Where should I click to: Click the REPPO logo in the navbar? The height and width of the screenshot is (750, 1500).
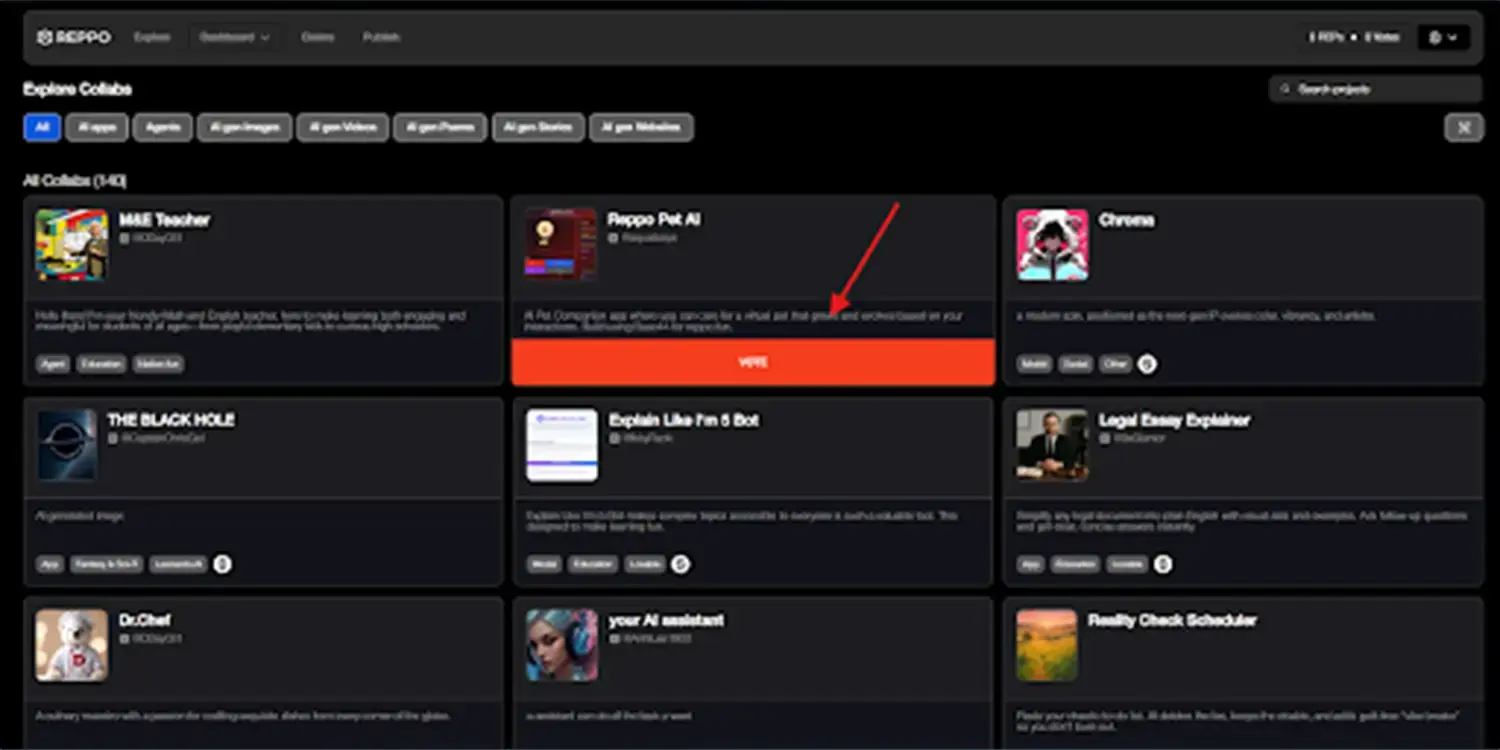point(74,38)
